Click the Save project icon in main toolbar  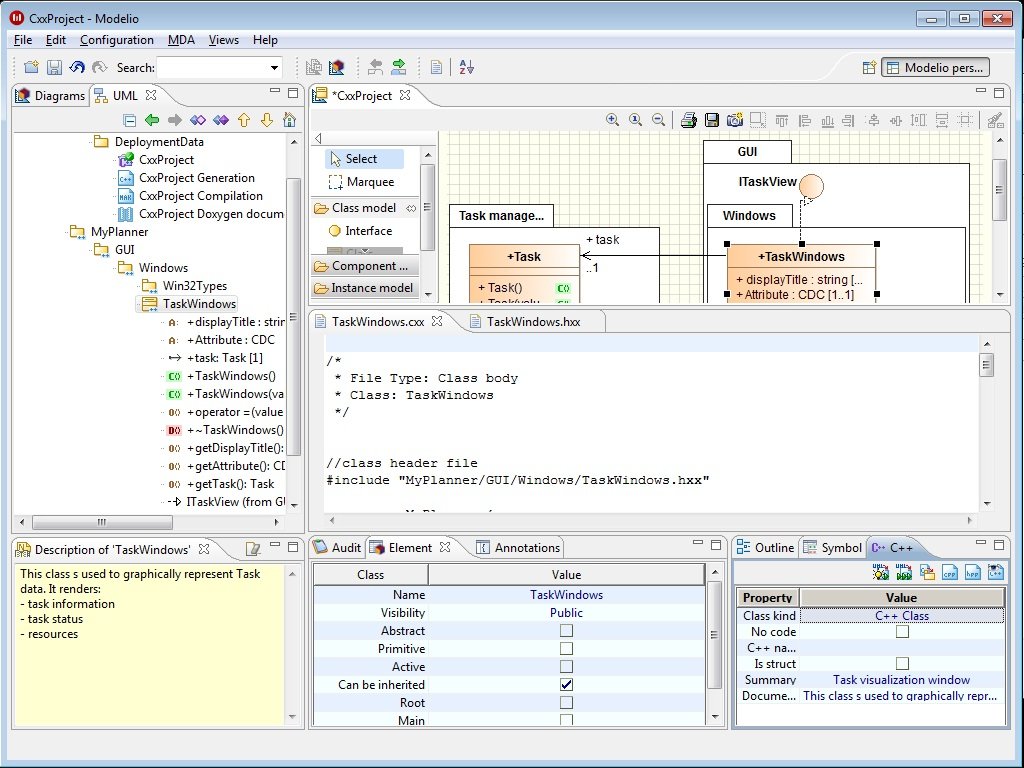(x=54, y=67)
